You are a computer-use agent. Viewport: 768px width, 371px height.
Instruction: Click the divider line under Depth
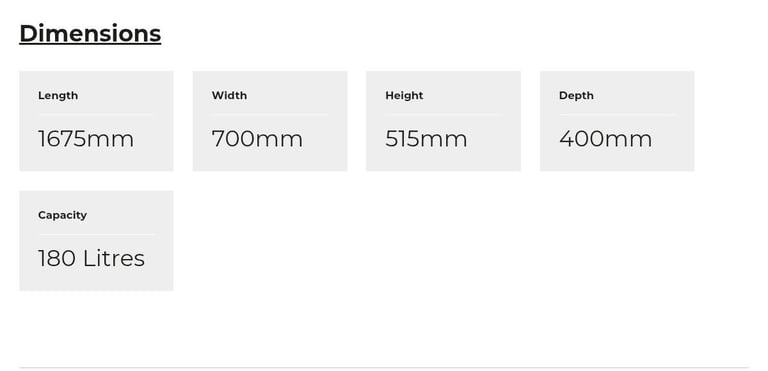pyautogui.click(x=617, y=115)
